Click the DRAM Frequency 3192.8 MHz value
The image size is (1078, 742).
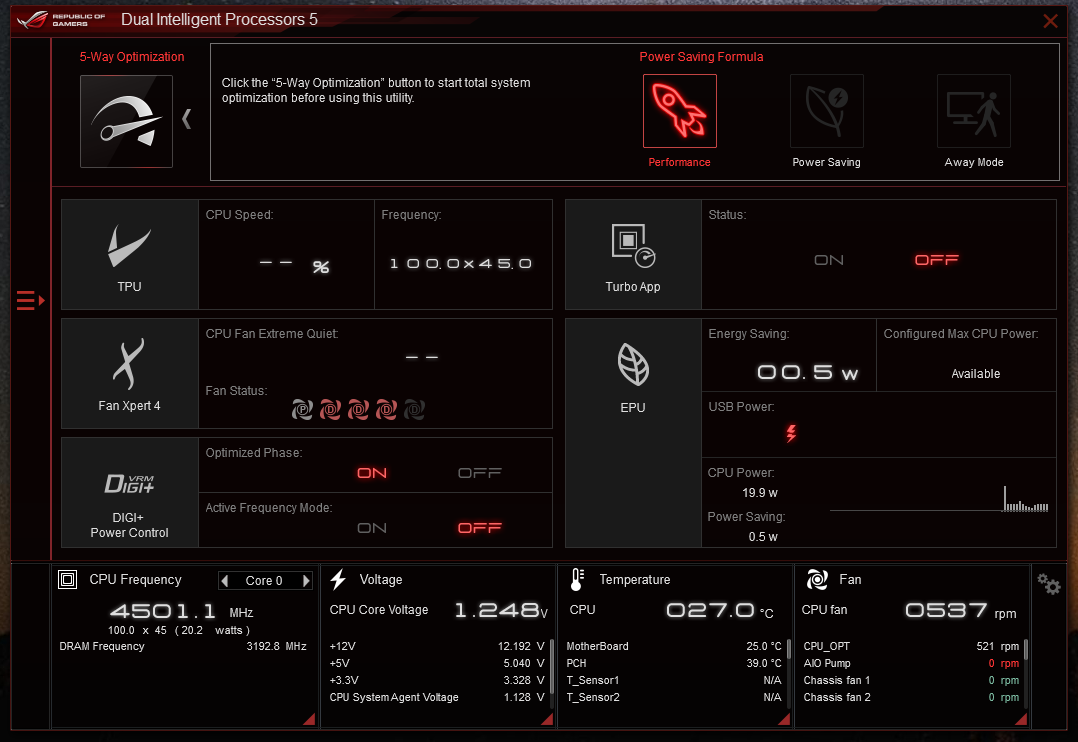(x=276, y=646)
